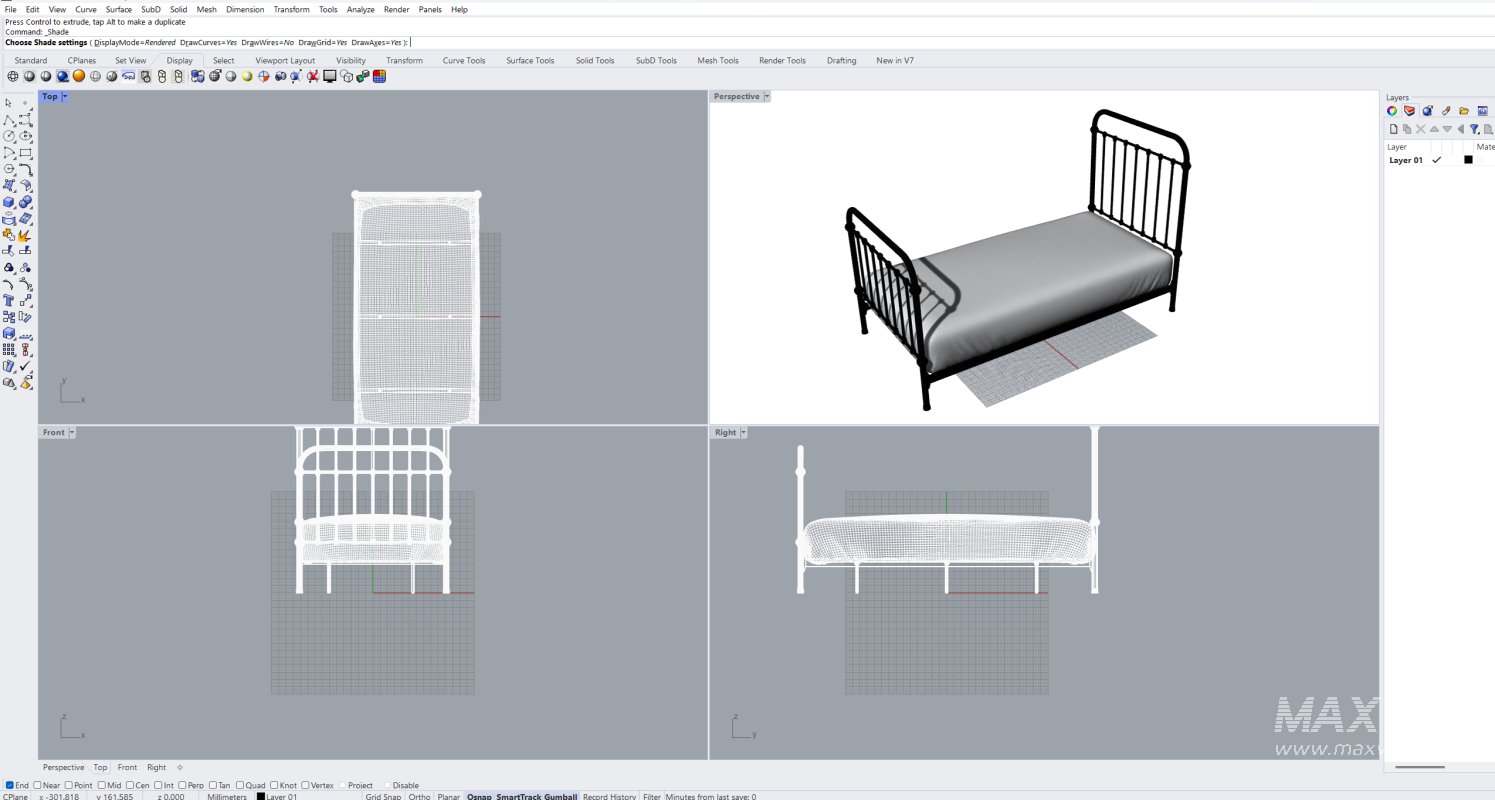Open the Render menu

[x=396, y=9]
